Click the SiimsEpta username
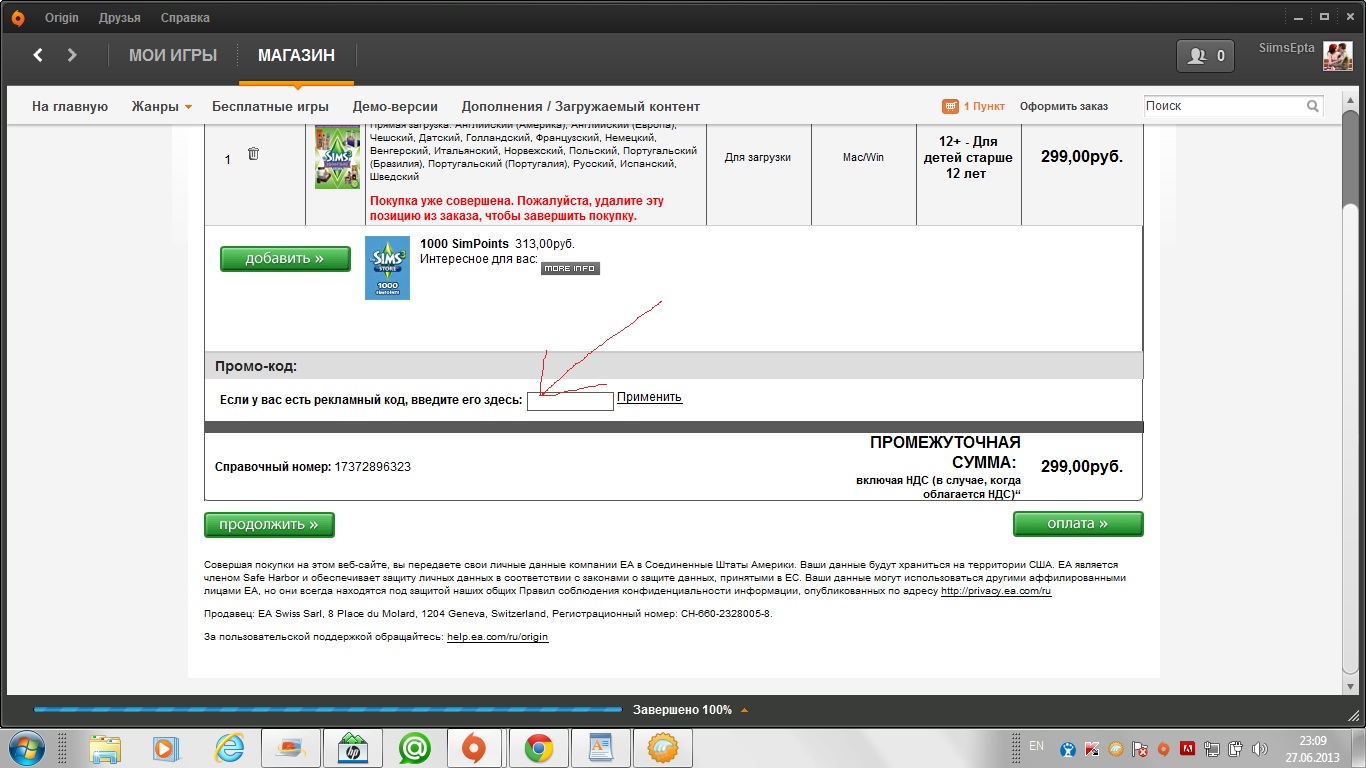Image resolution: width=1366 pixels, height=768 pixels. (1287, 48)
